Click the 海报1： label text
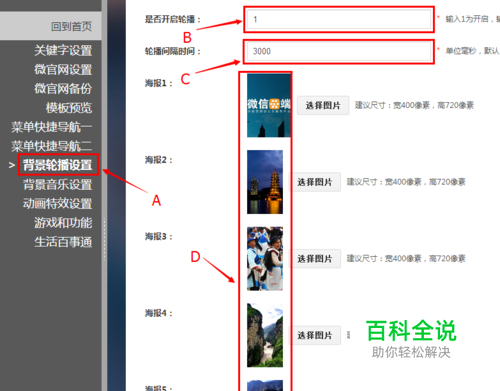500x391 pixels. point(159,83)
